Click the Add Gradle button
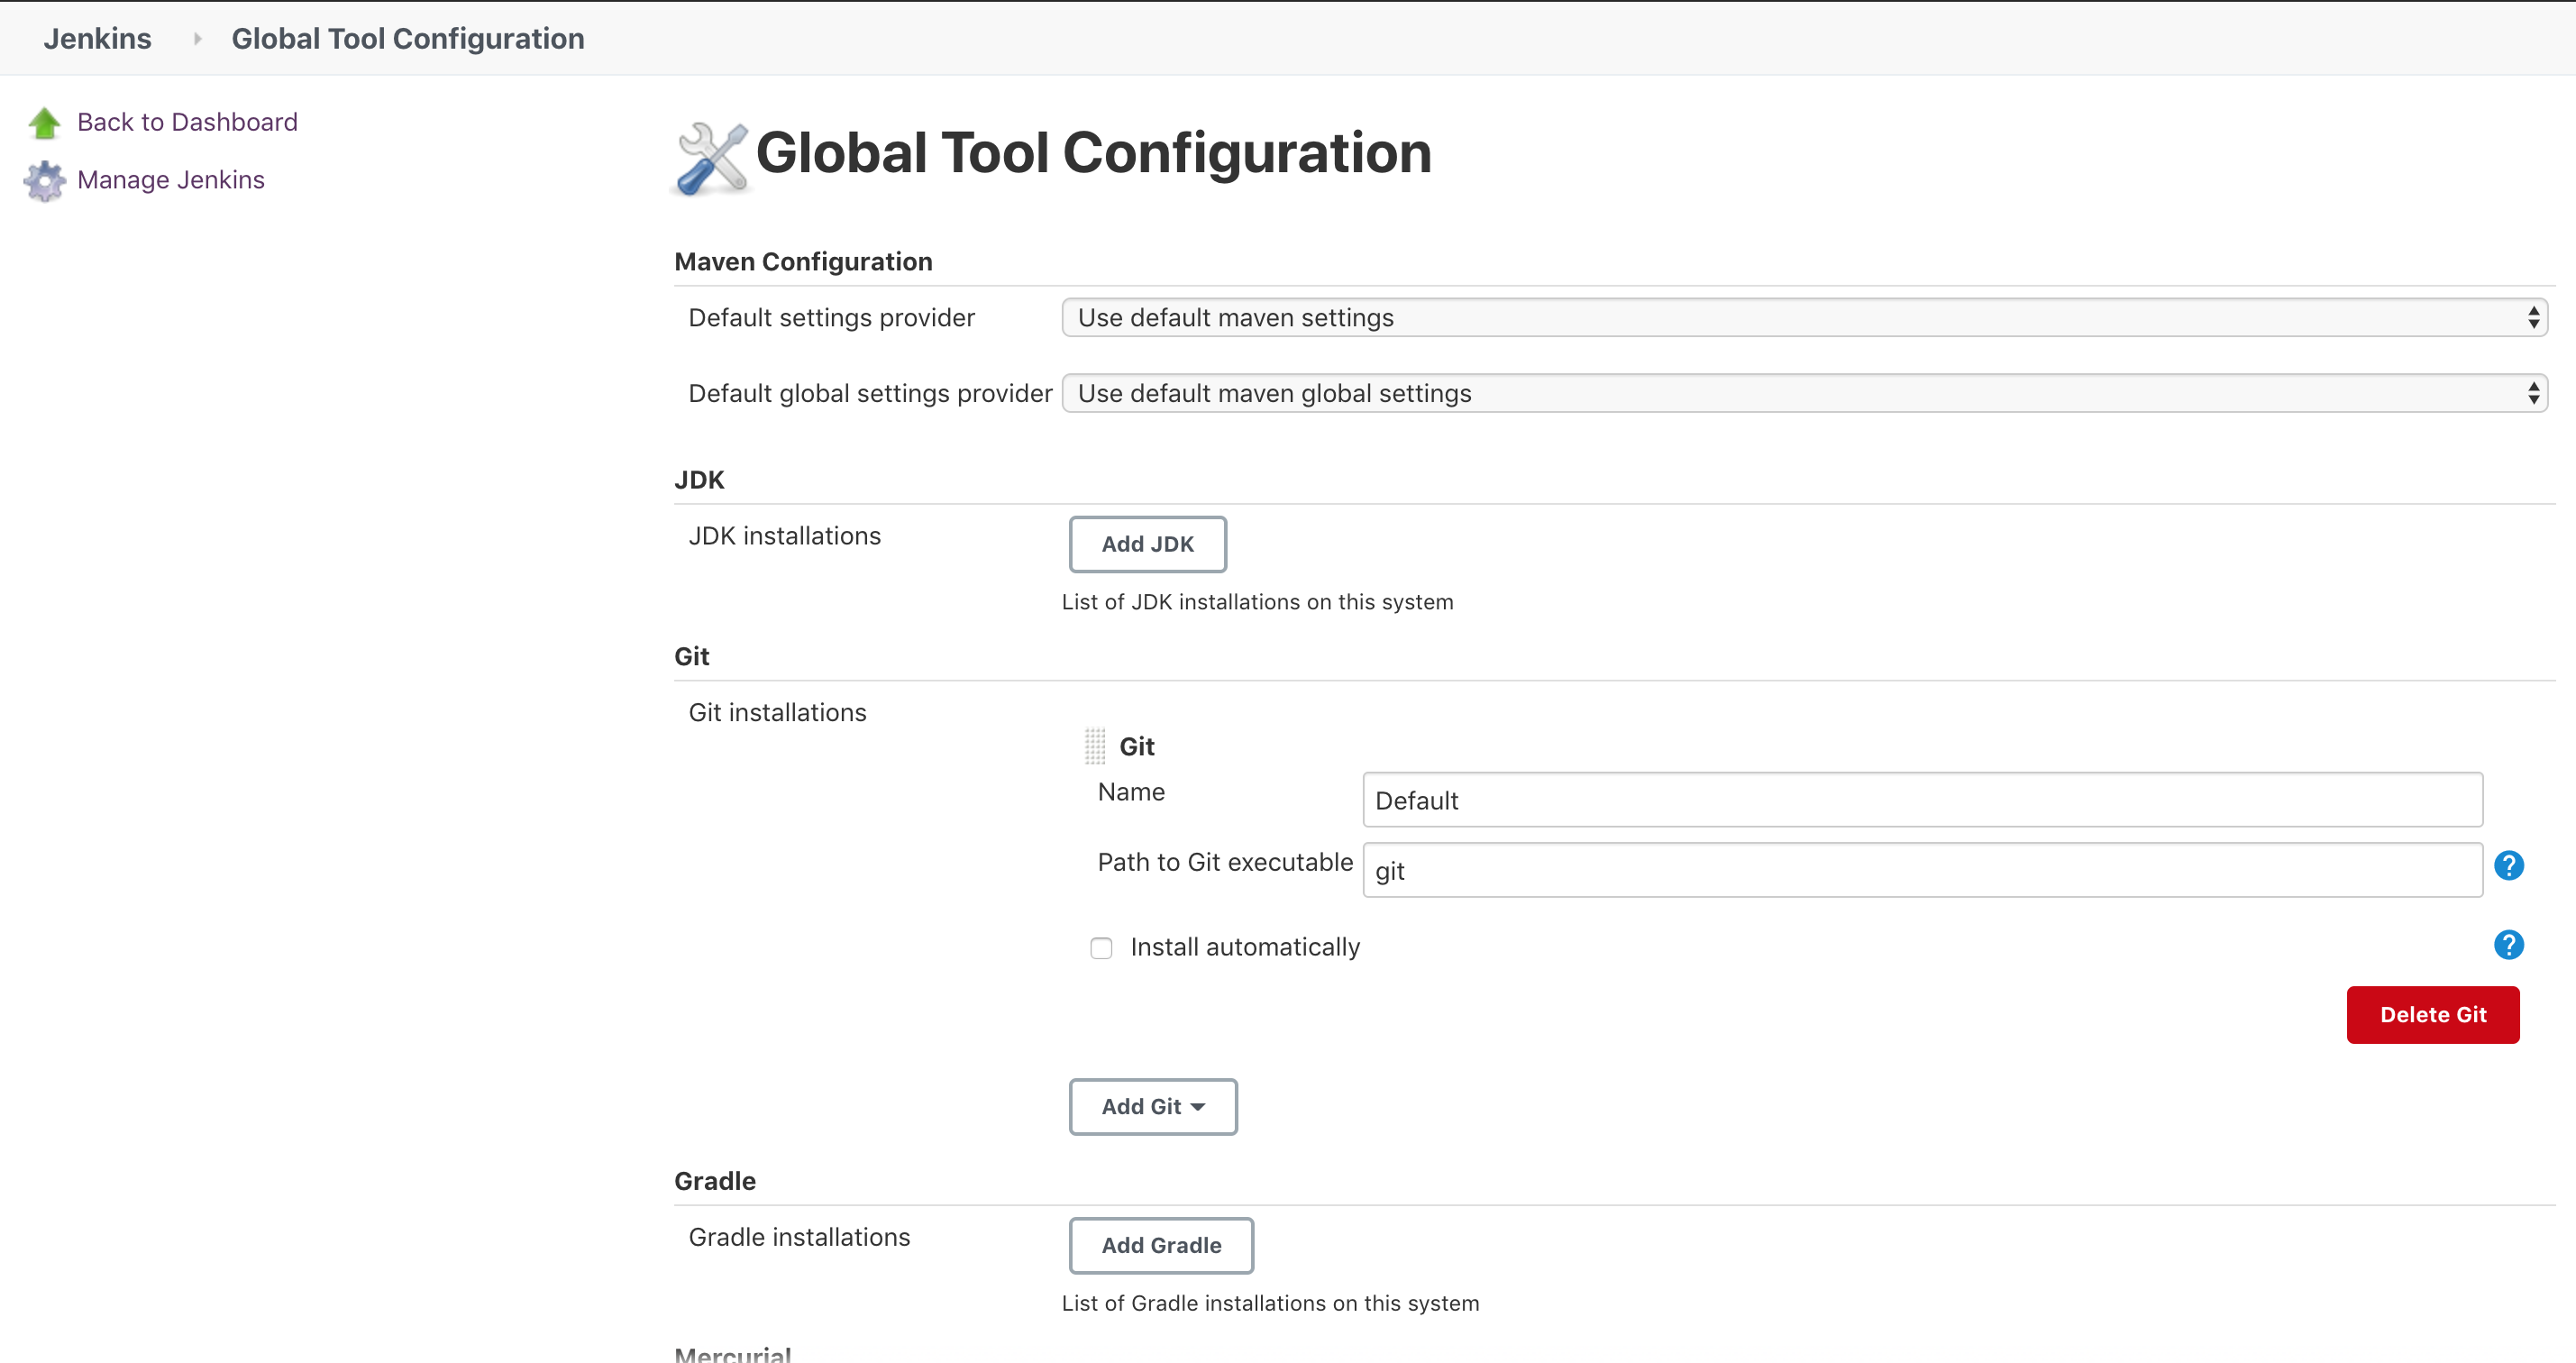 coord(1160,1245)
